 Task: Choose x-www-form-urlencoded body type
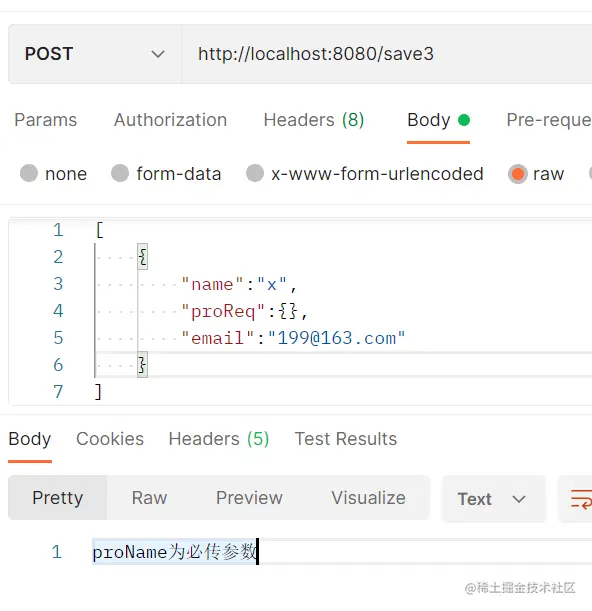[255, 173]
